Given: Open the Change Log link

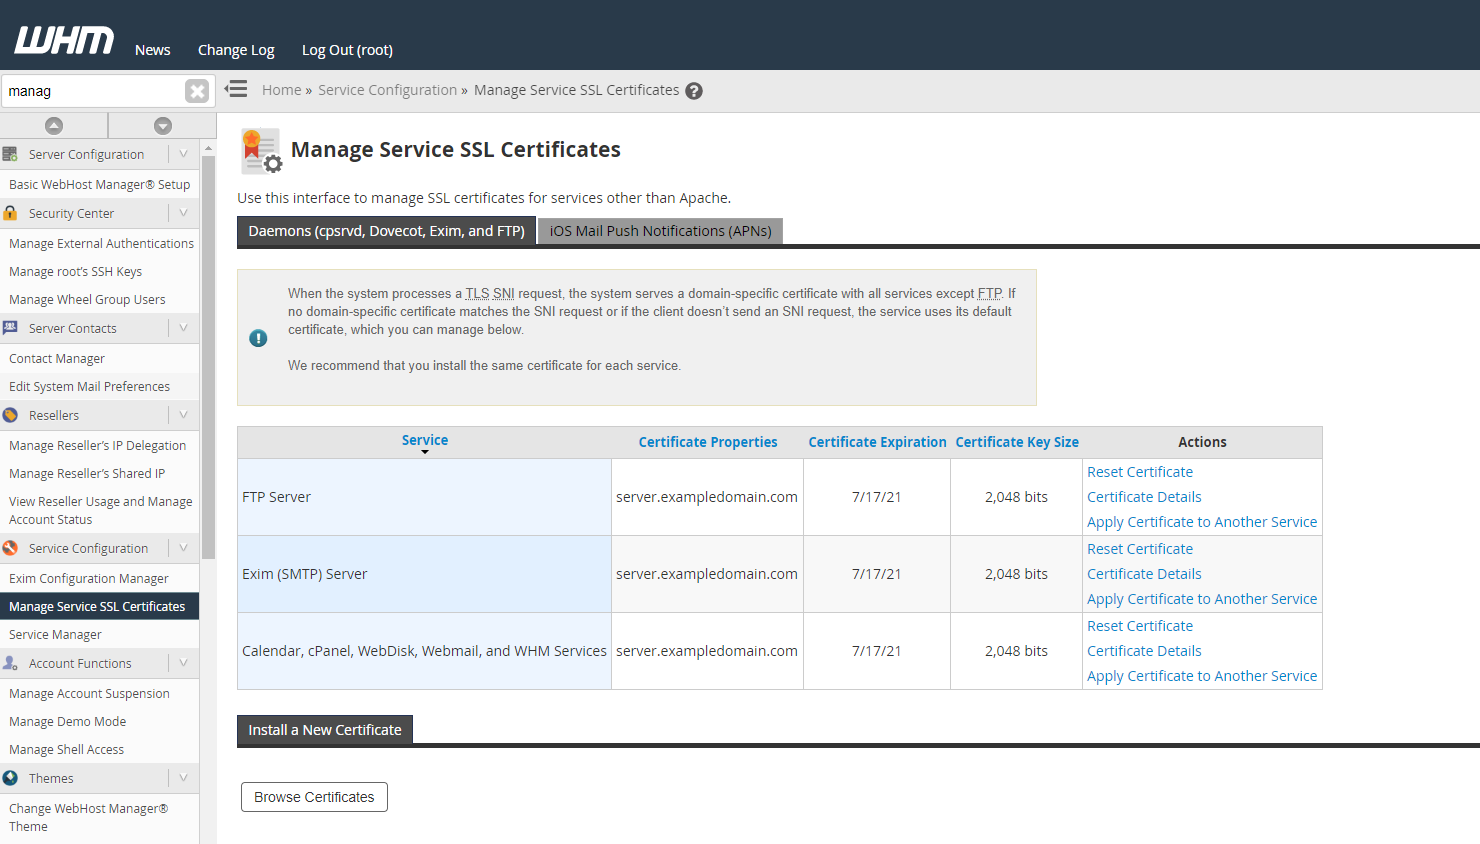Looking at the screenshot, I should tap(236, 50).
